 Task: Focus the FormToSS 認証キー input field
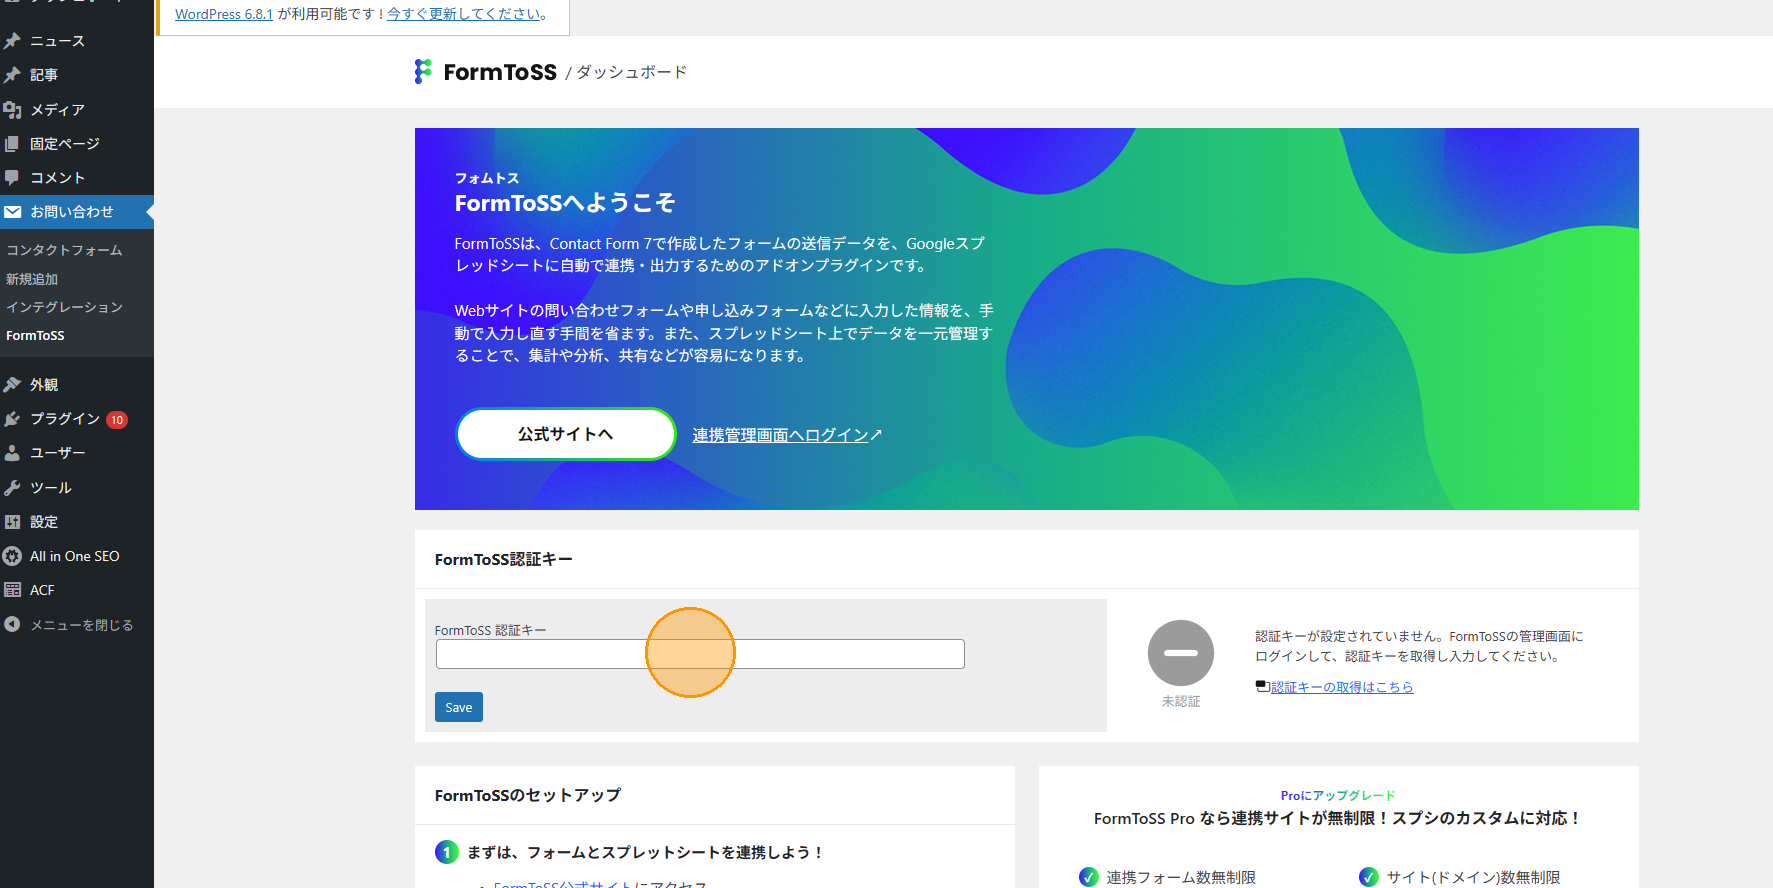(700, 654)
